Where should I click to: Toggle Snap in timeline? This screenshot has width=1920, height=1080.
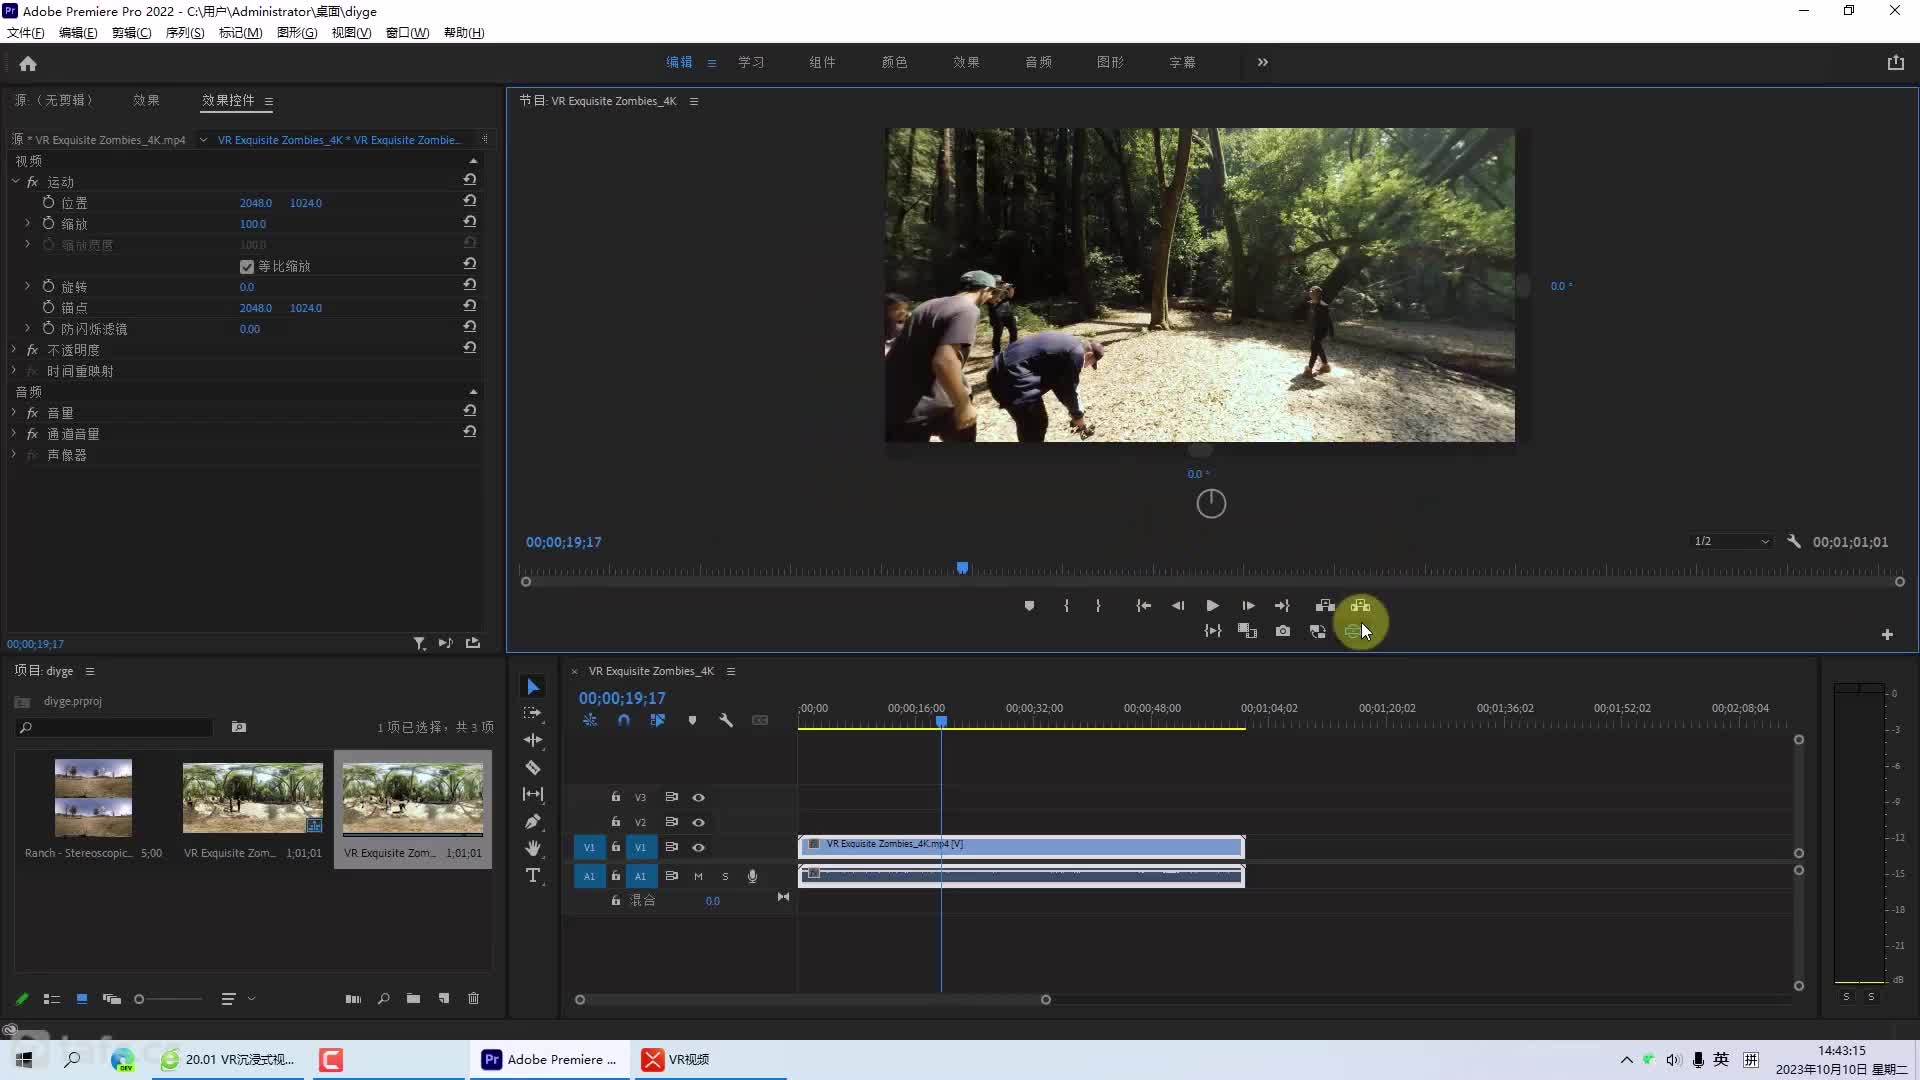tap(624, 720)
